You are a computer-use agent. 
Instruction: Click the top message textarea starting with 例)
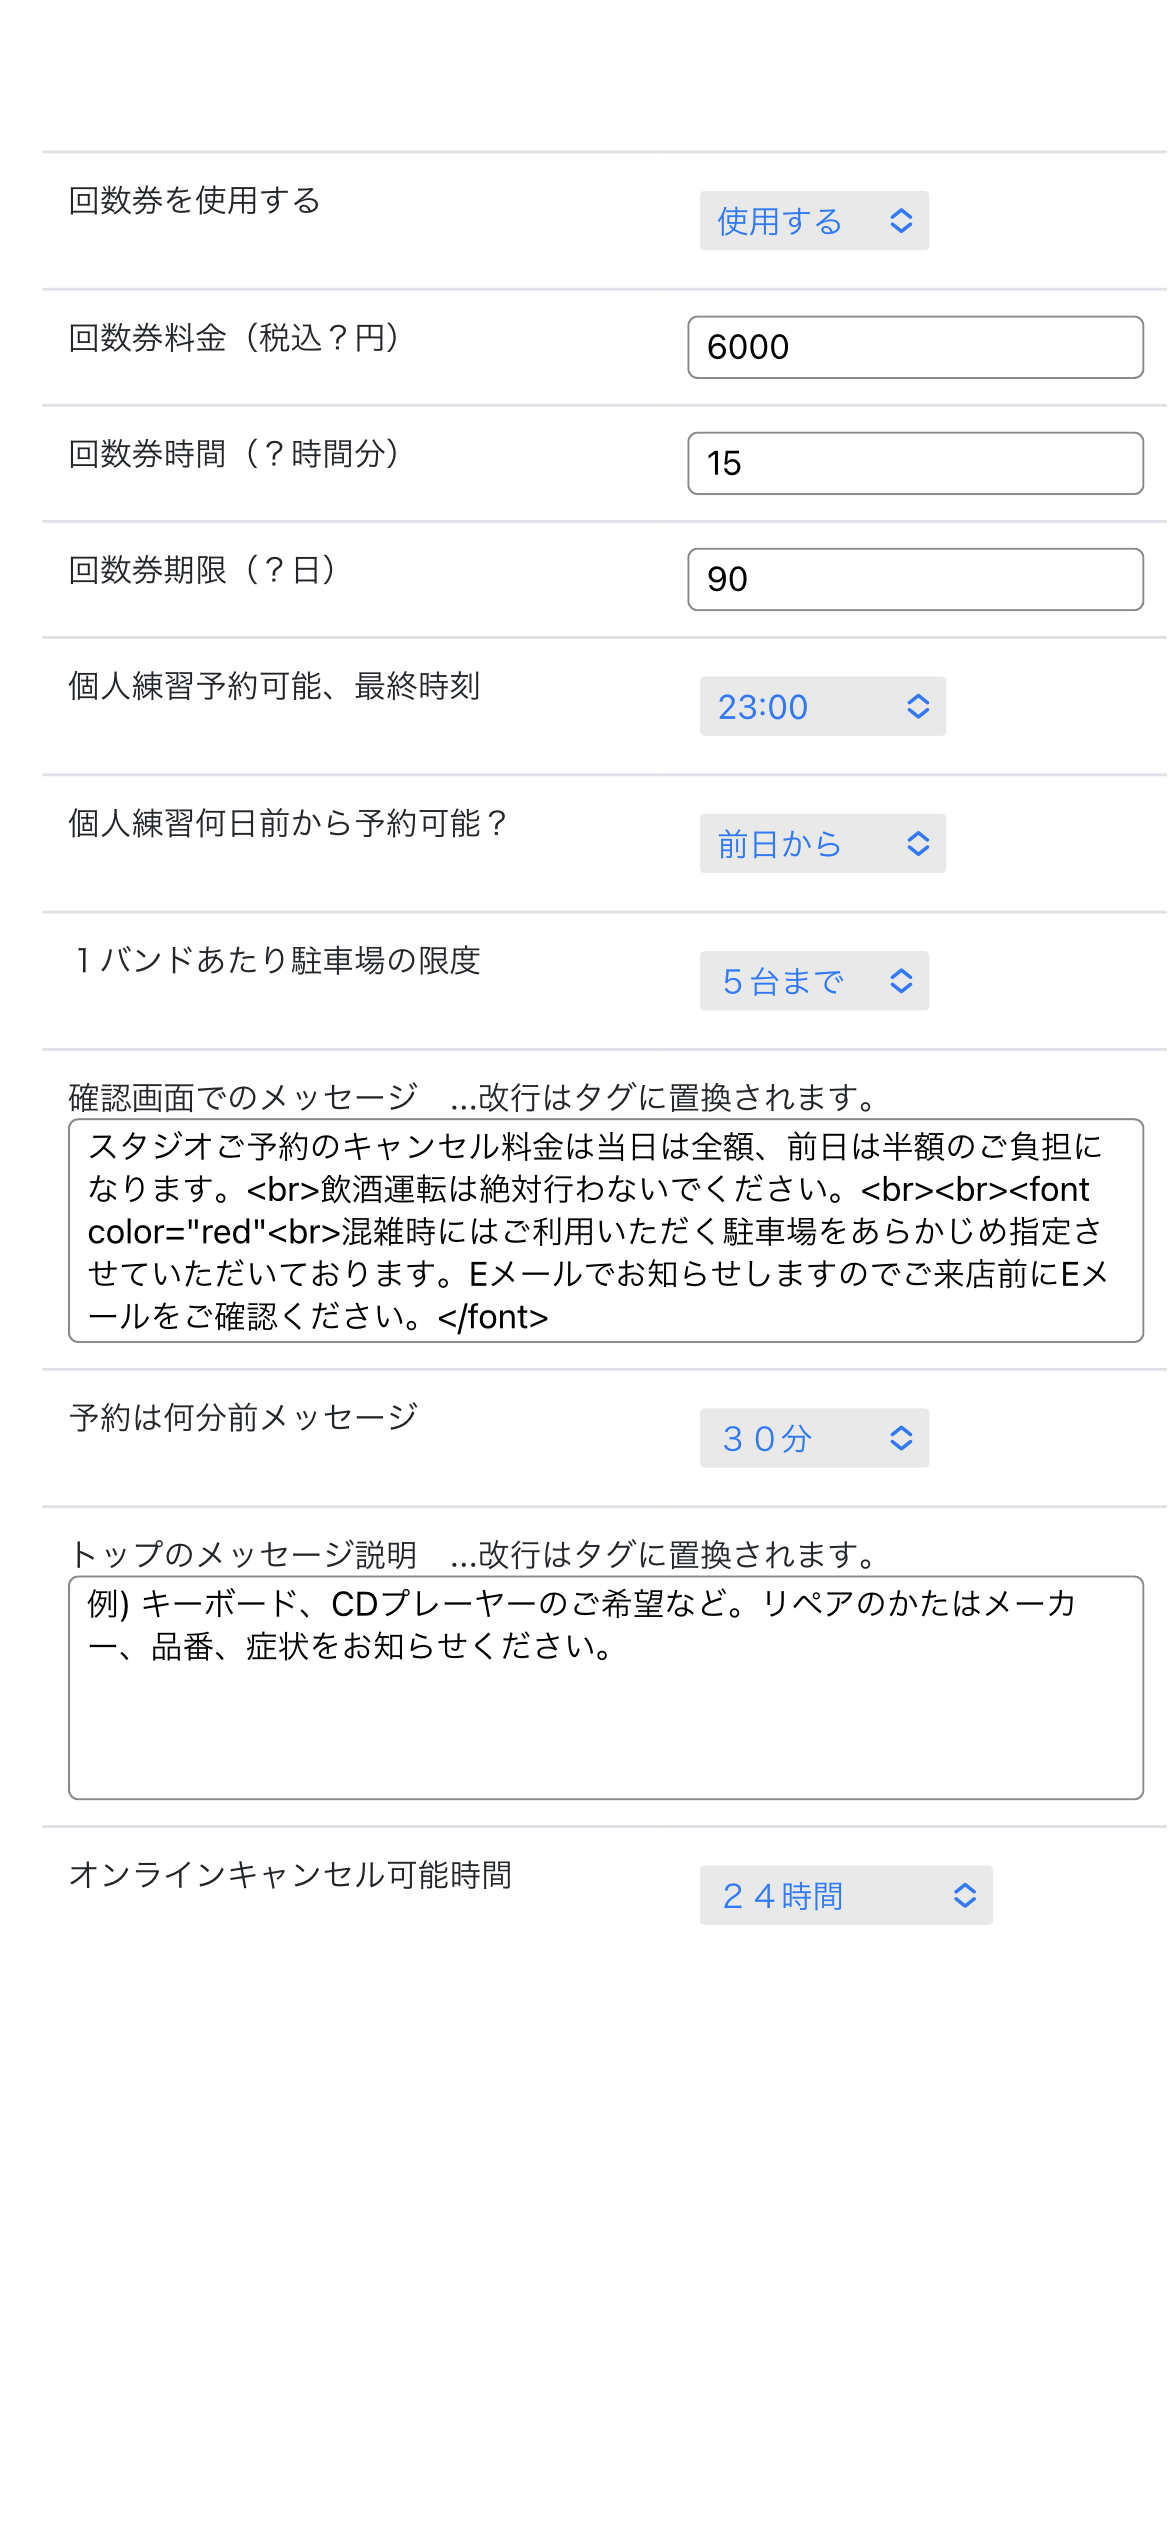(605, 1688)
